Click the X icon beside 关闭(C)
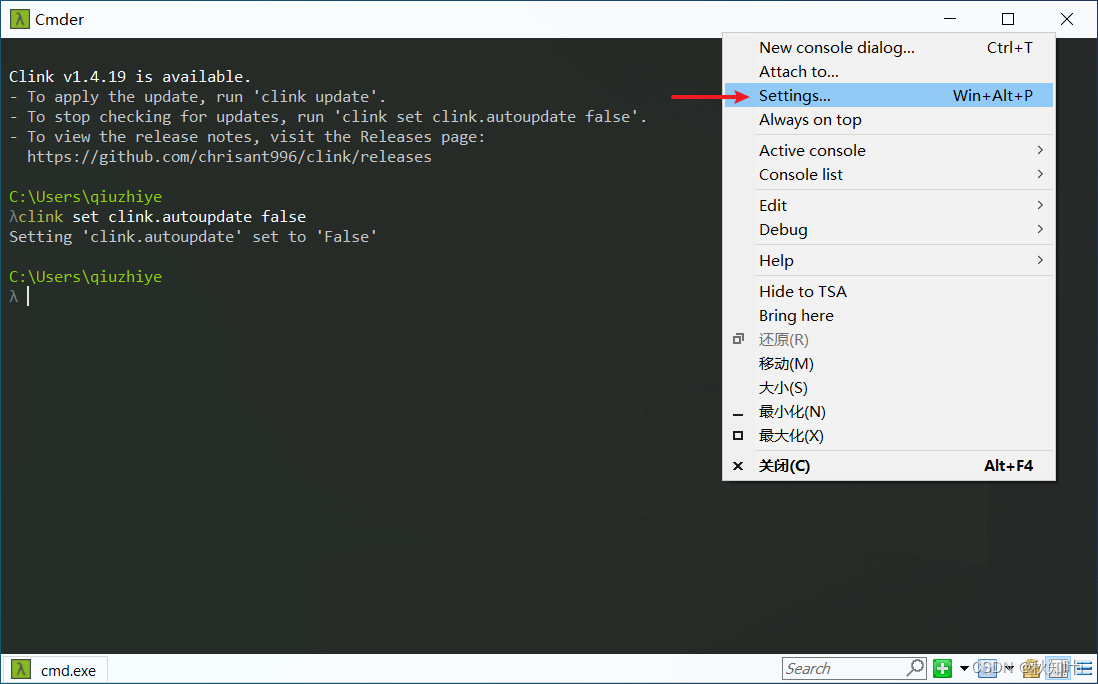The width and height of the screenshot is (1098, 684). tap(738, 465)
